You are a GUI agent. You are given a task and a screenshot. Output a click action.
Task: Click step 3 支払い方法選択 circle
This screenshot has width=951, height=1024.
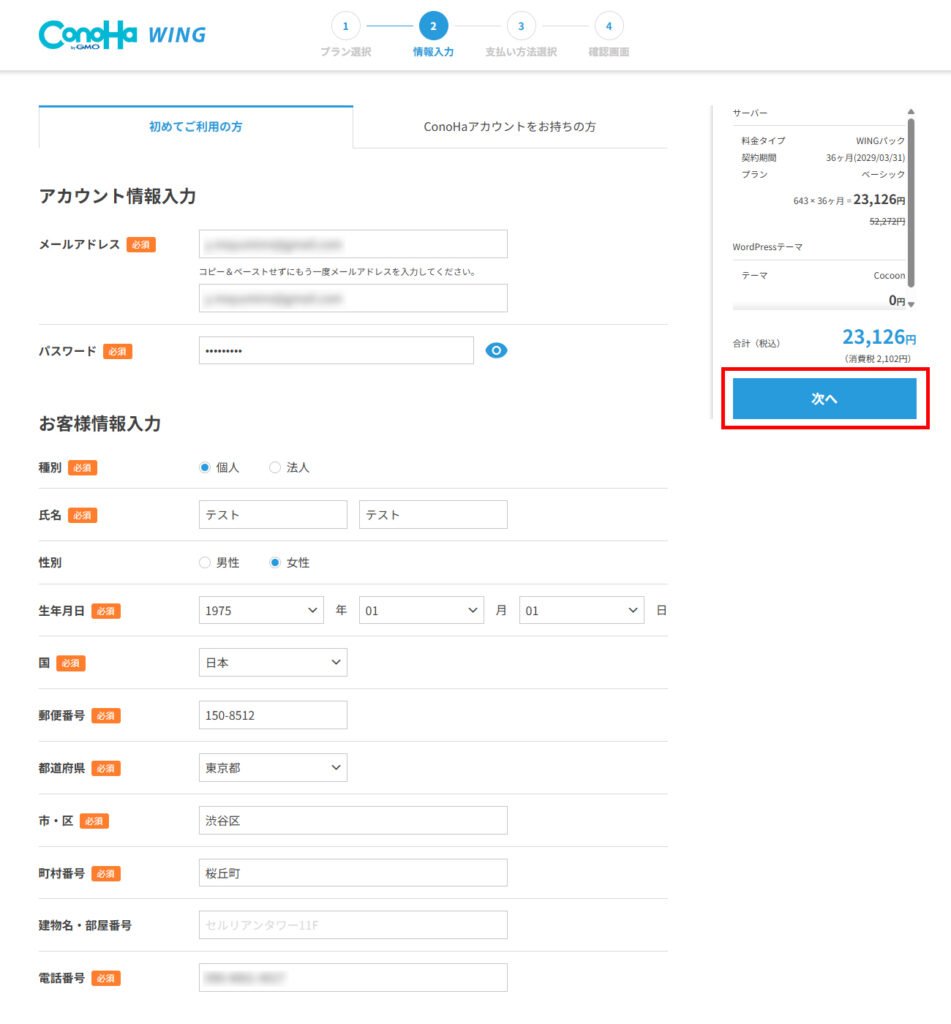(x=520, y=26)
